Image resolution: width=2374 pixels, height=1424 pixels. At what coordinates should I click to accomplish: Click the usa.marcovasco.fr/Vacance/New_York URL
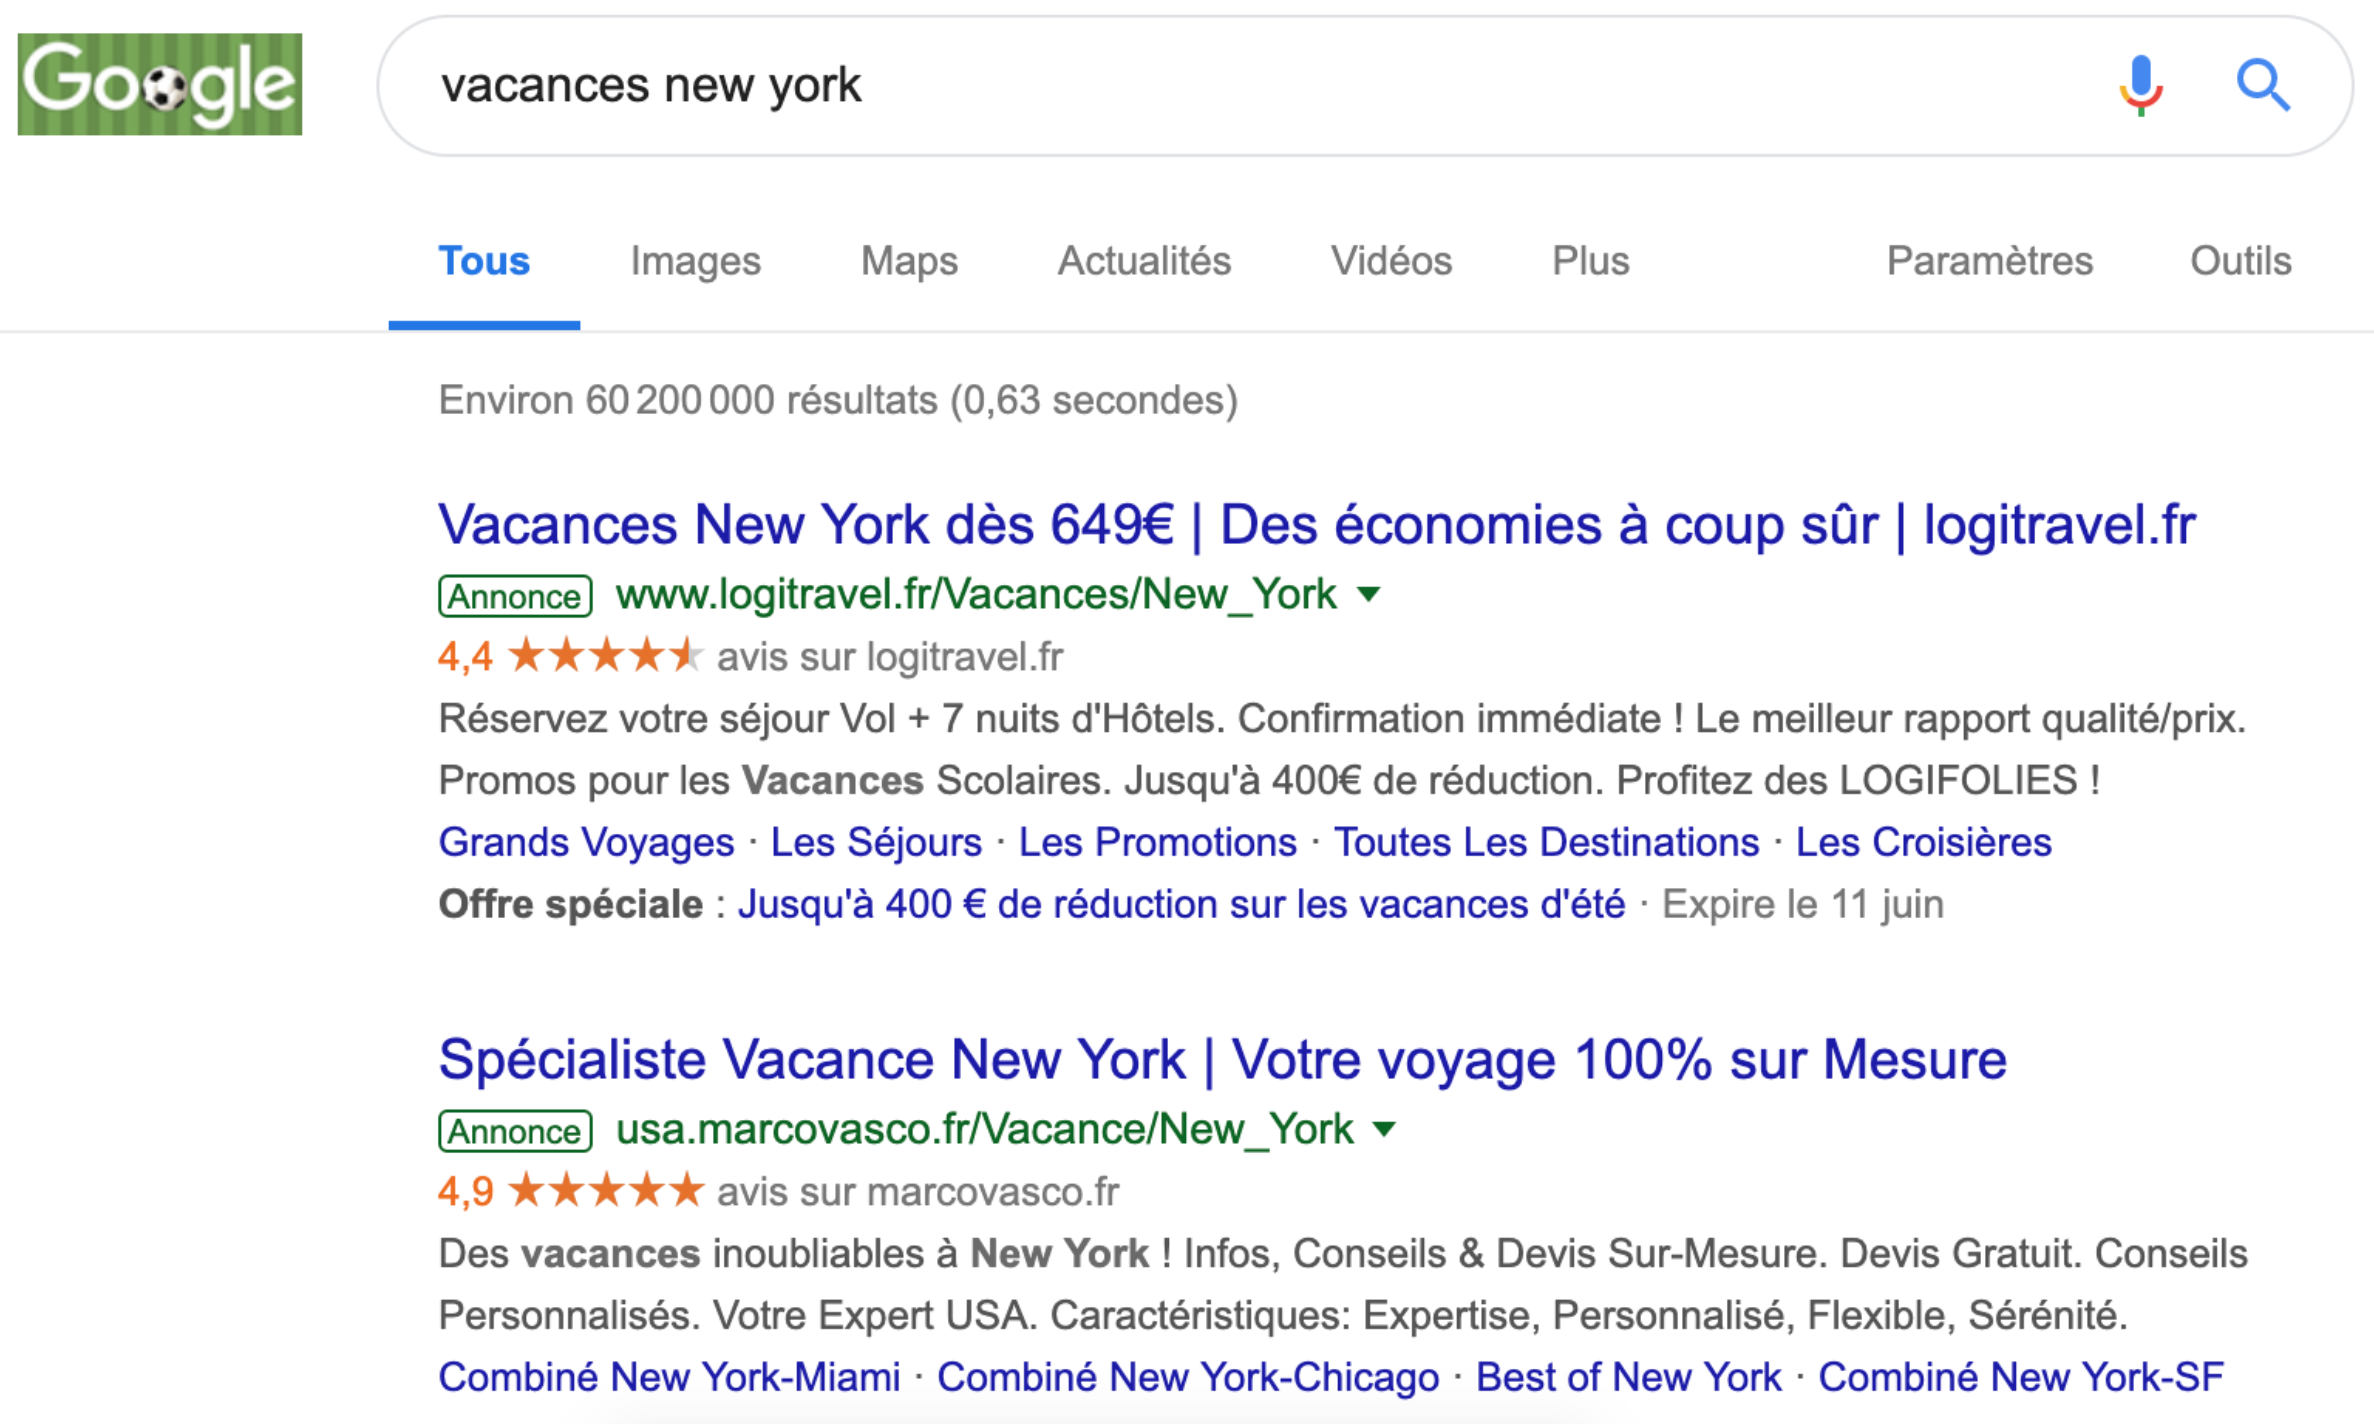tap(984, 1130)
